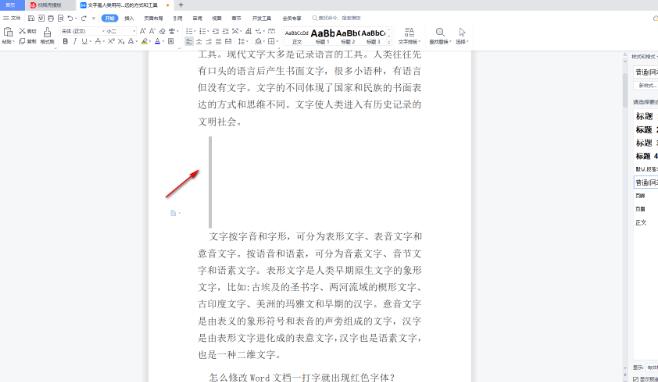Click the numbered list icon
The width and height of the screenshot is (658, 382).
click(x=203, y=31)
